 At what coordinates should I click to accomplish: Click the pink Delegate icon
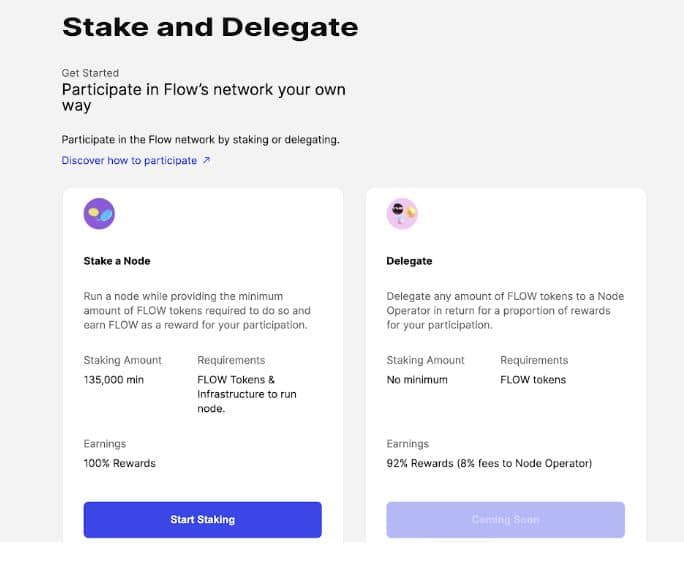(402, 213)
